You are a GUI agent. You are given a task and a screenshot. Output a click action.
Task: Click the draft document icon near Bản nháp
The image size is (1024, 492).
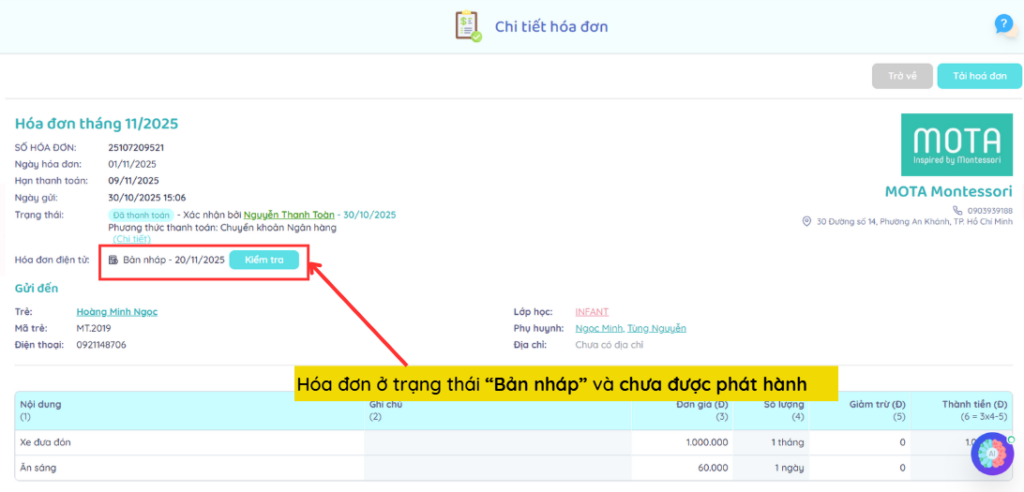coord(113,260)
